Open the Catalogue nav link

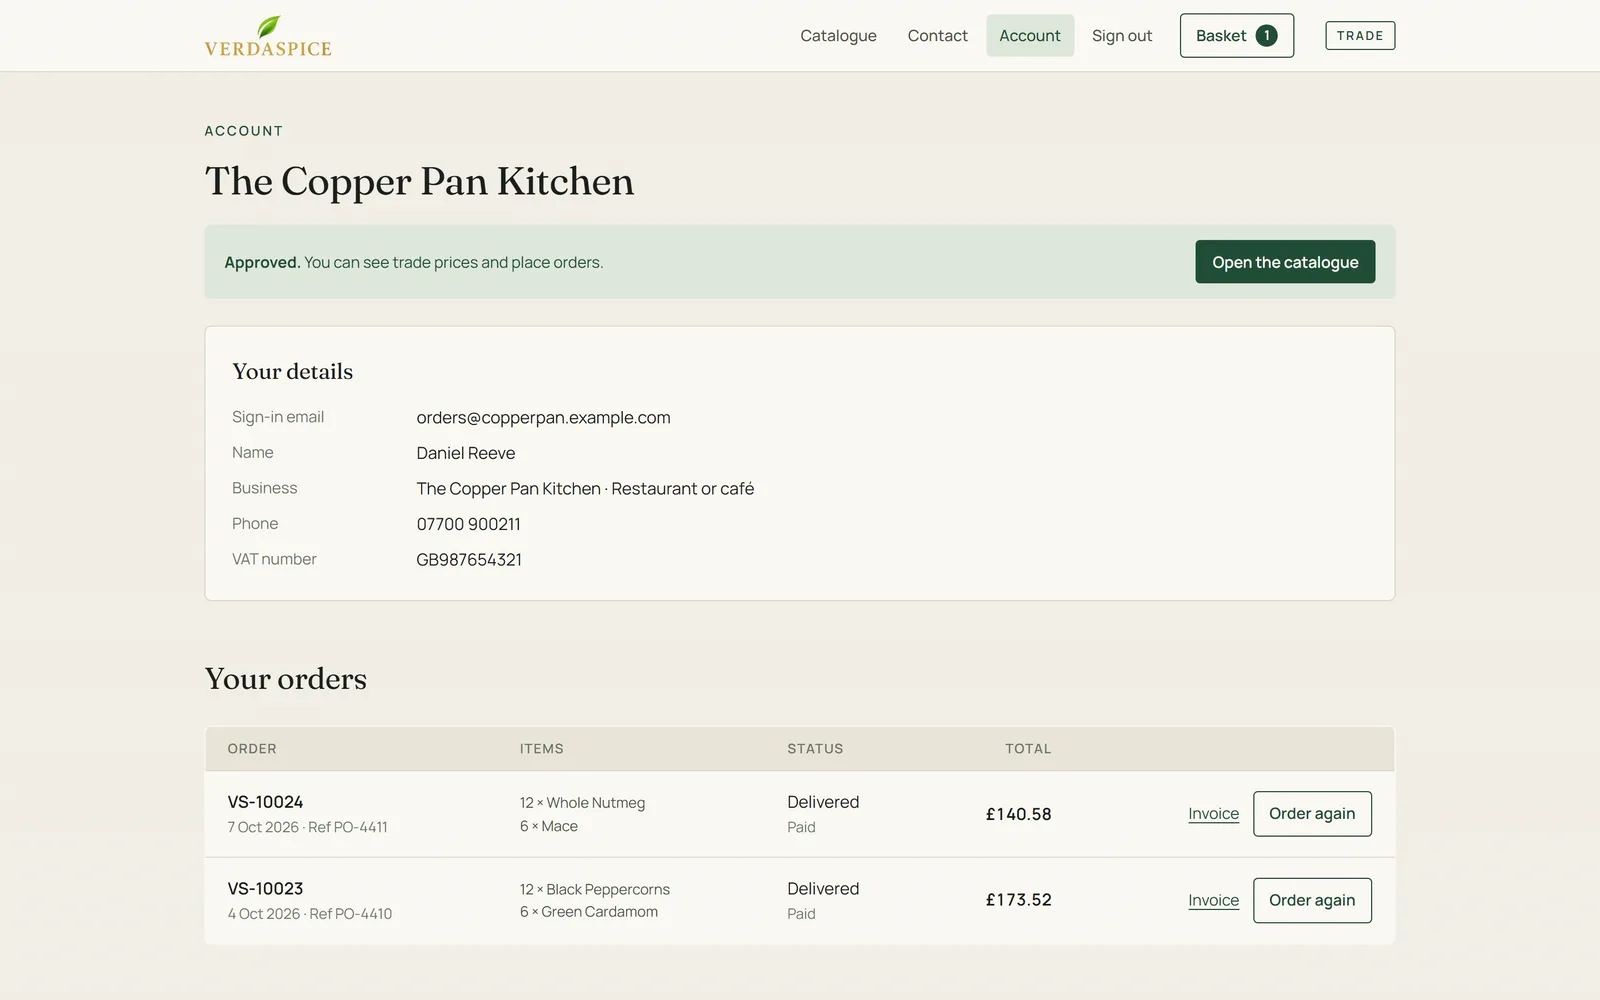tap(838, 36)
